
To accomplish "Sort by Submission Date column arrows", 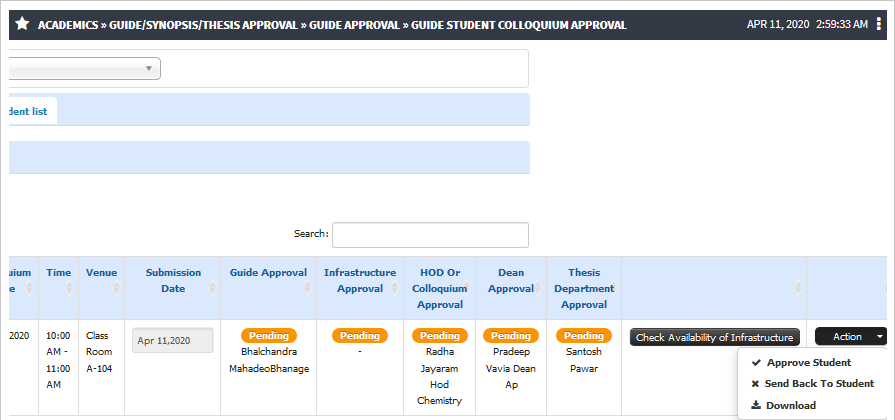I will pos(212,288).
